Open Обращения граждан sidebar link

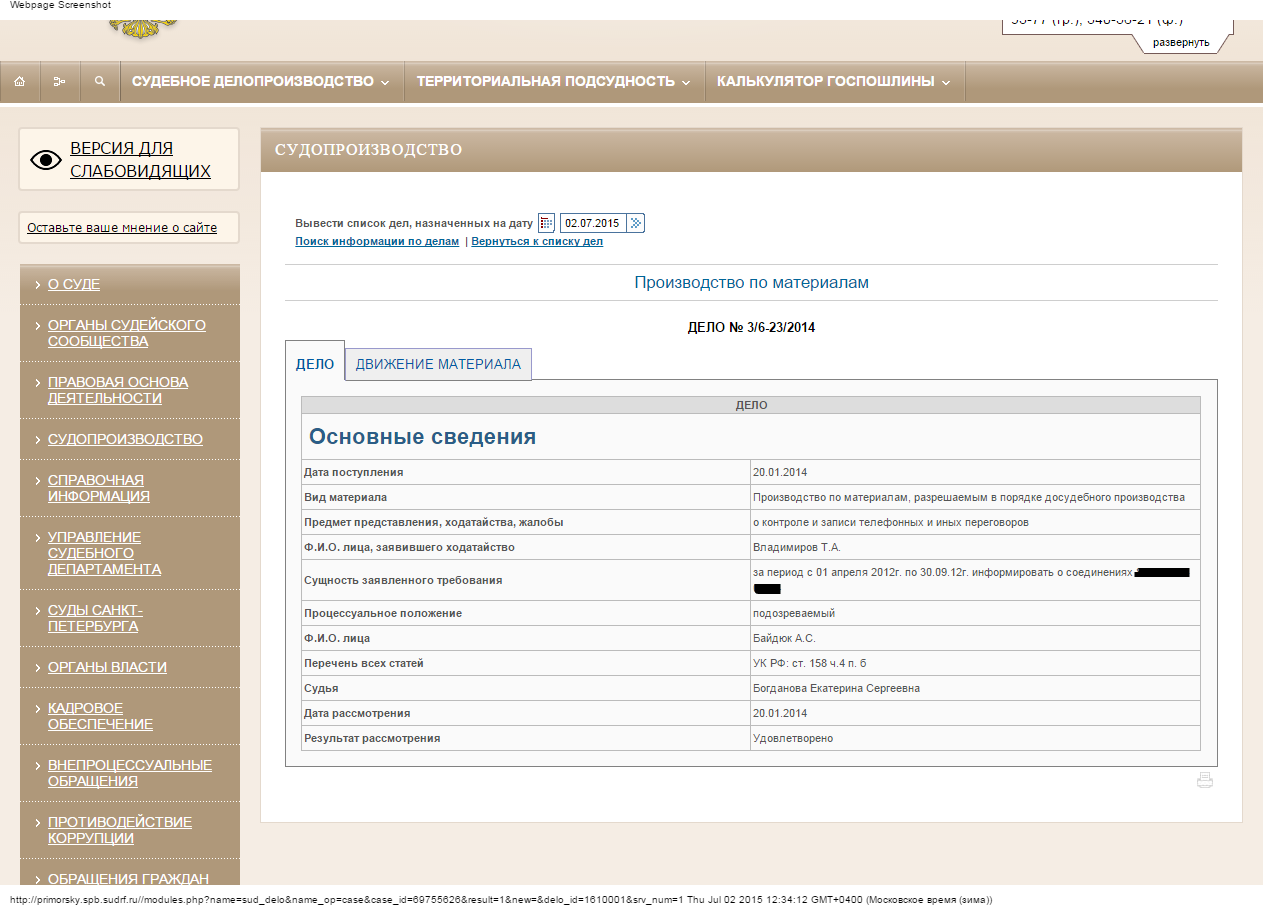pos(128,879)
